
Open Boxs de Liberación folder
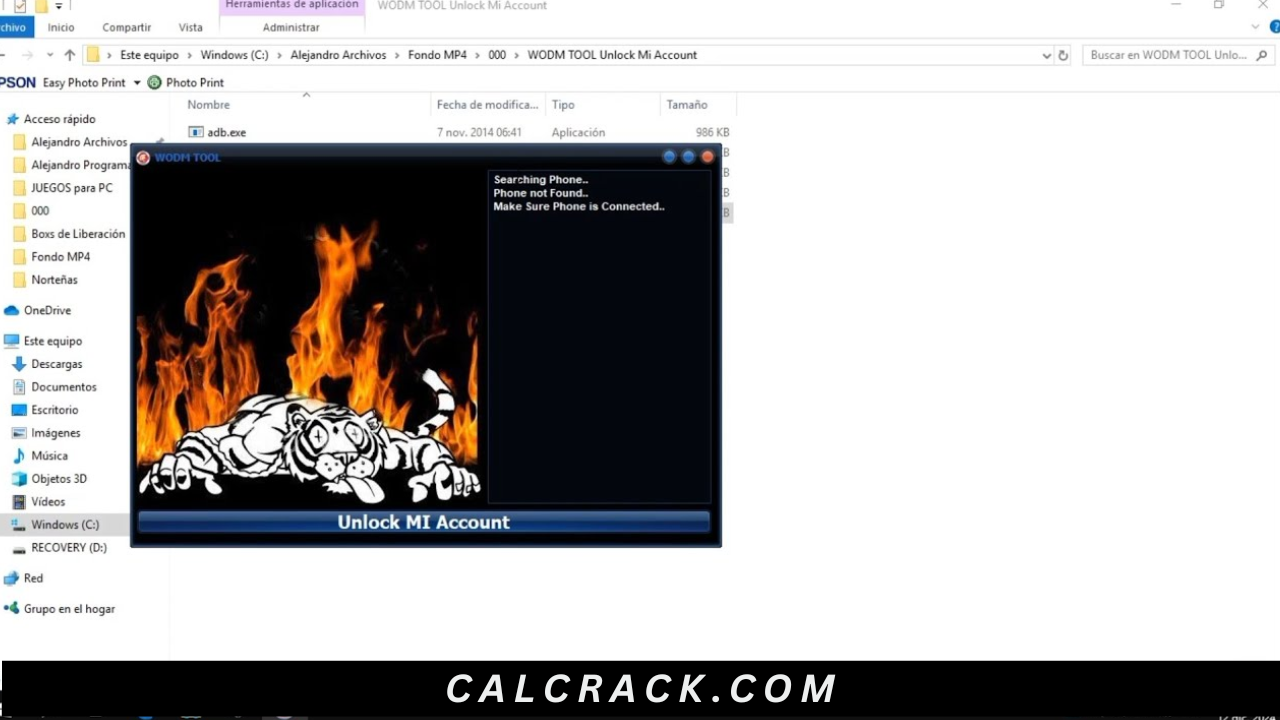pyautogui.click(x=78, y=234)
